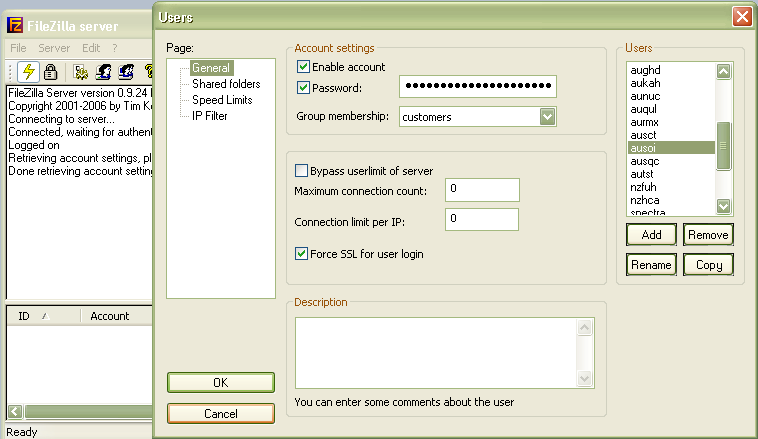Close the Users dialog with red X
This screenshot has width=758, height=439.
[742, 16]
